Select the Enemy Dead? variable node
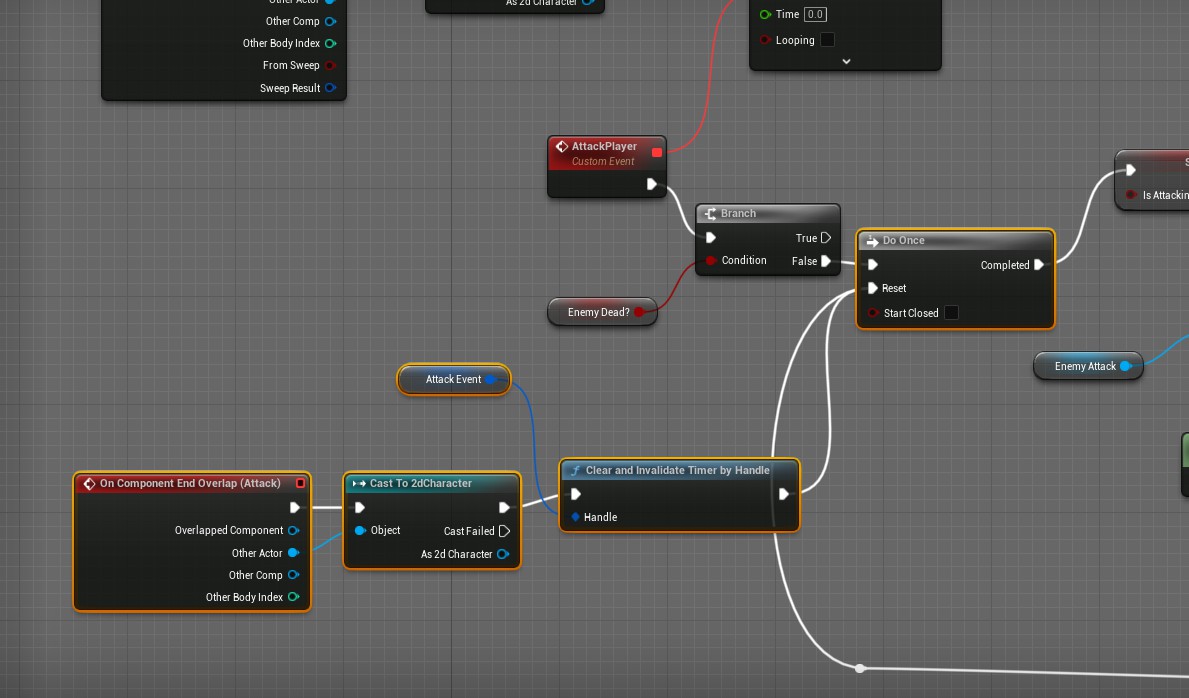The width and height of the screenshot is (1189, 698). point(598,312)
